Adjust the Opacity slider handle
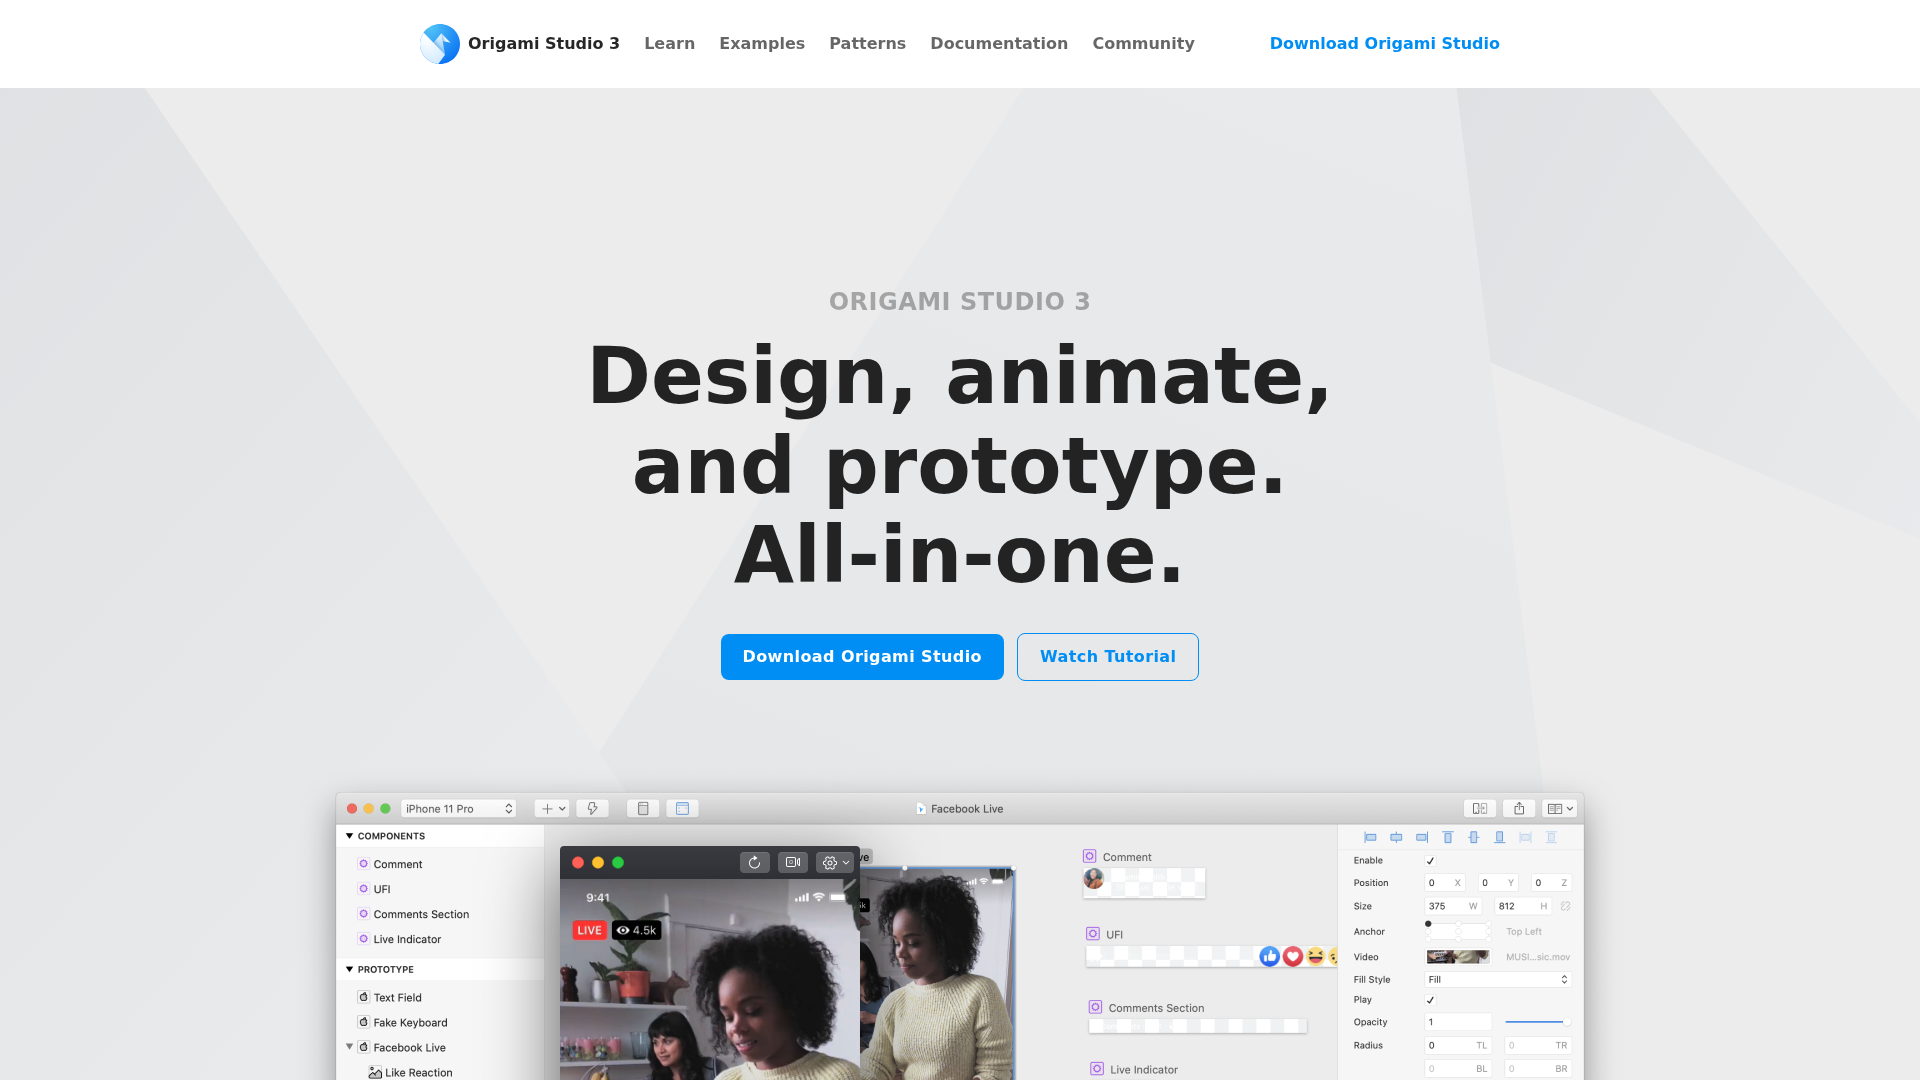1920x1080 pixels. [x=1568, y=1021]
